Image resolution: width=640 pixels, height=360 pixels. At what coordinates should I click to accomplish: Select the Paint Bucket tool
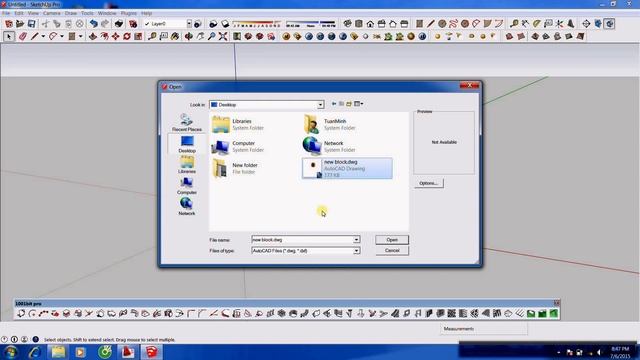click(175, 36)
